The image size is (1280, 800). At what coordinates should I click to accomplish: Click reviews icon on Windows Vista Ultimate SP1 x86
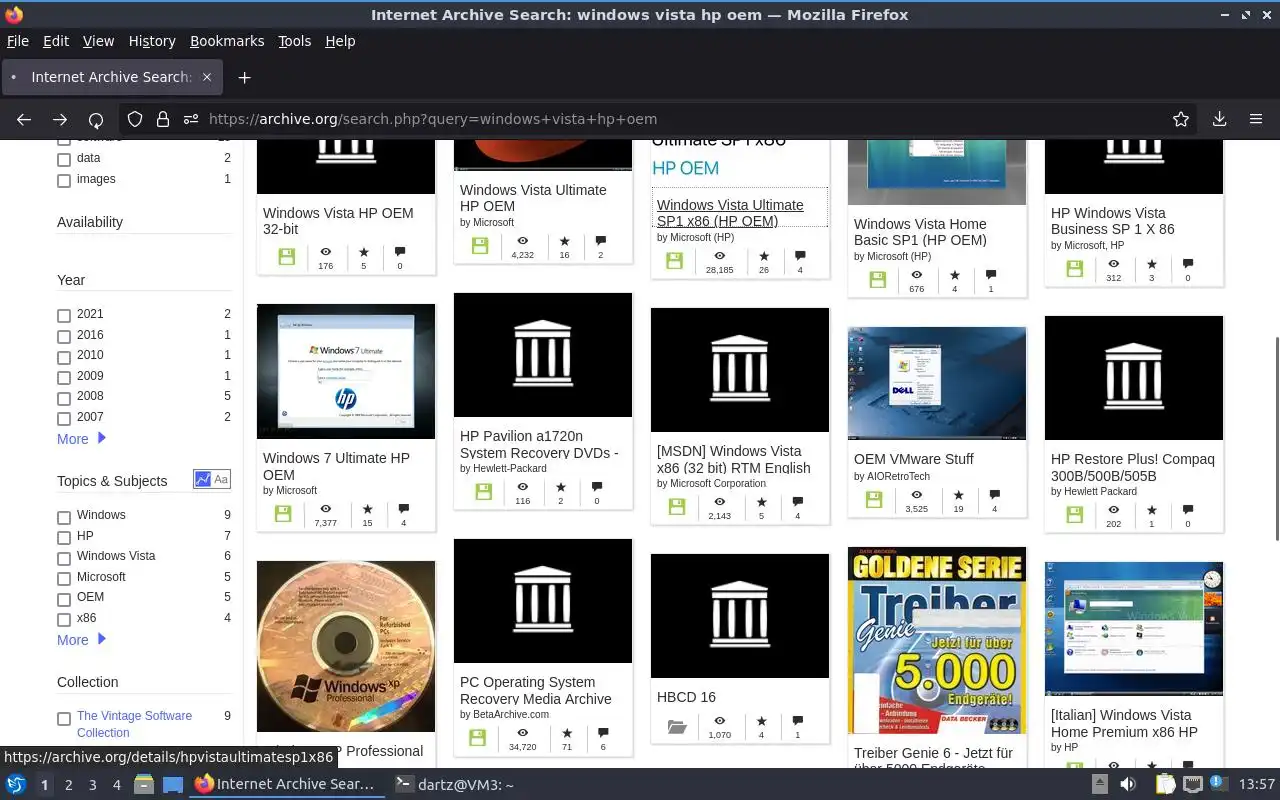[800, 256]
